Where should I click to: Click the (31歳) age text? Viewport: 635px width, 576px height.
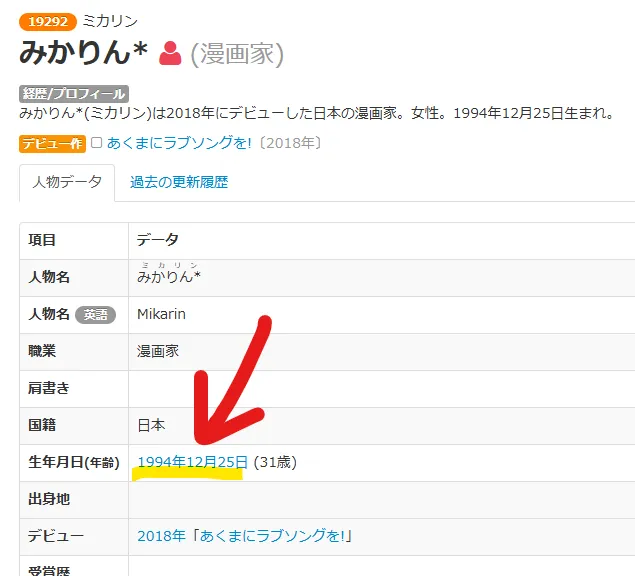click(275, 462)
